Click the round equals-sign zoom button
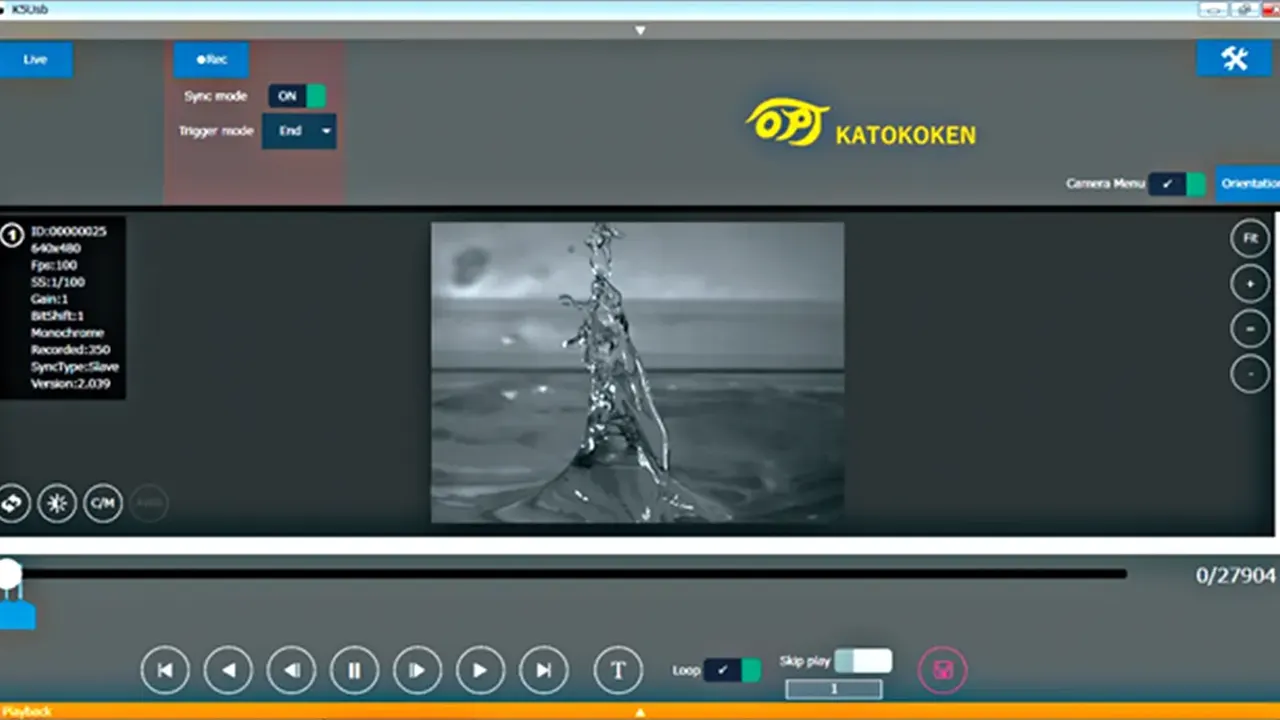The height and width of the screenshot is (720, 1280). [1250, 329]
